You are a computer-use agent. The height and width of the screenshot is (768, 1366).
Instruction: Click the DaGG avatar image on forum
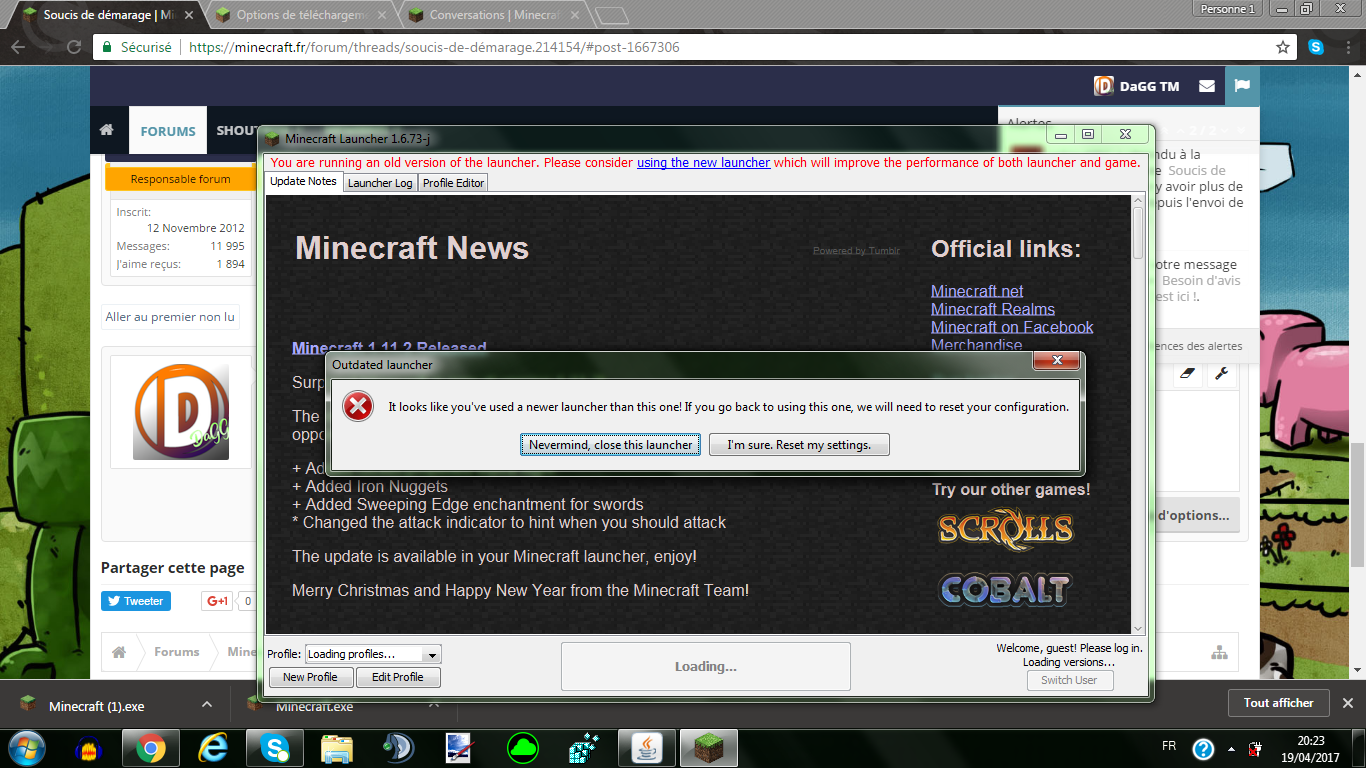tap(181, 412)
